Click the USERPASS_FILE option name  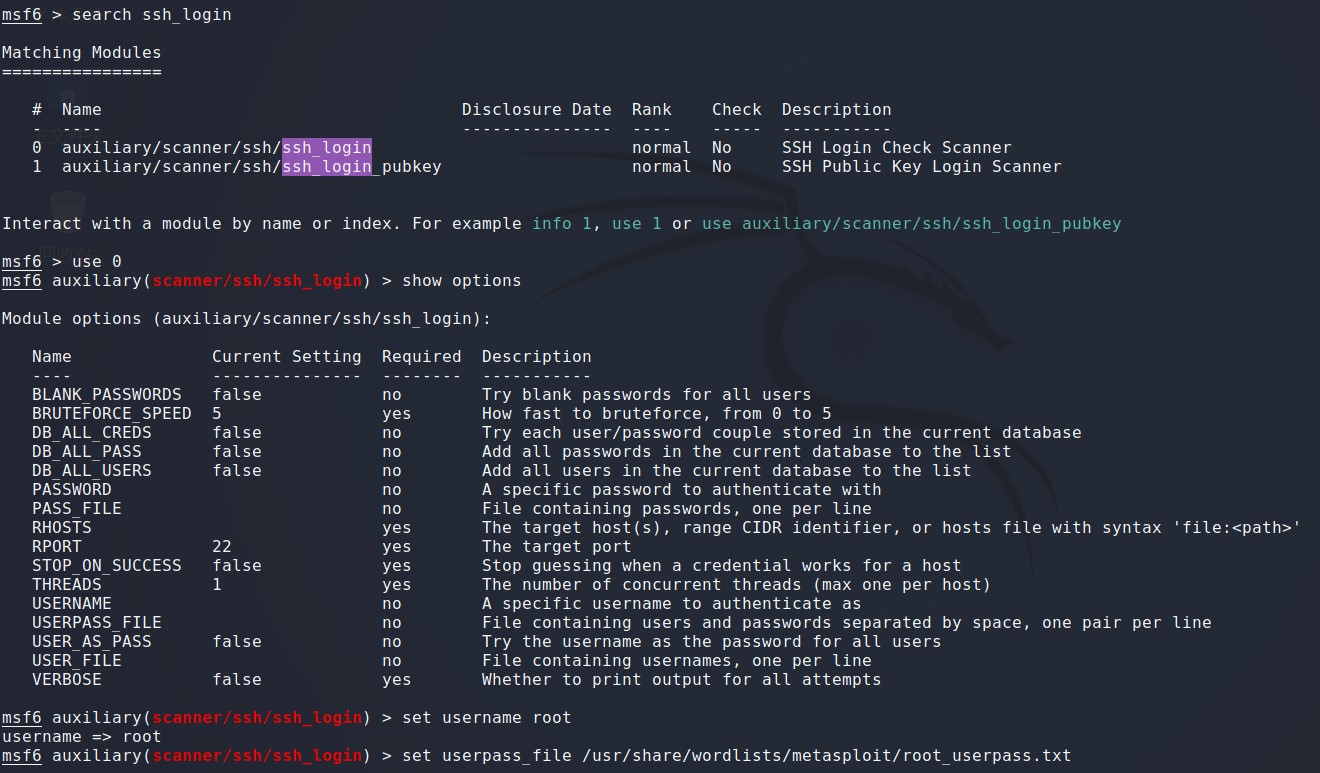click(x=96, y=623)
